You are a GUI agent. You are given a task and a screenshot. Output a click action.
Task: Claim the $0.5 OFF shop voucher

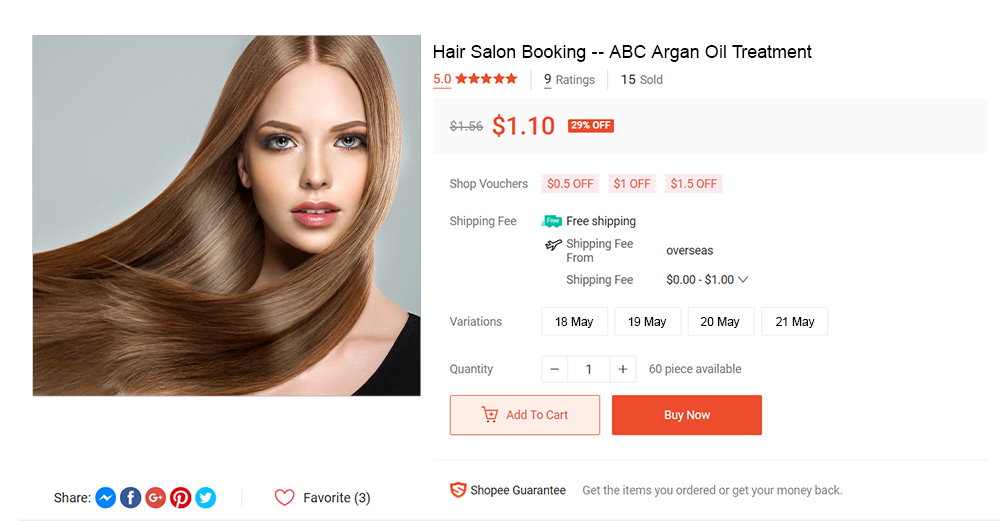[570, 184]
